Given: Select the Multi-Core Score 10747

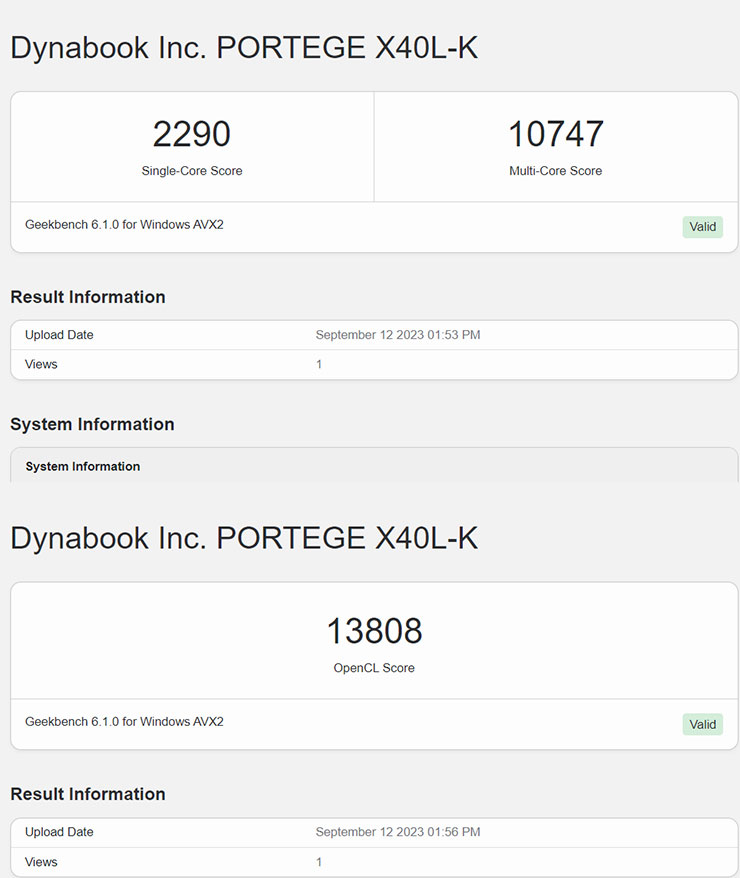Looking at the screenshot, I should [x=557, y=134].
